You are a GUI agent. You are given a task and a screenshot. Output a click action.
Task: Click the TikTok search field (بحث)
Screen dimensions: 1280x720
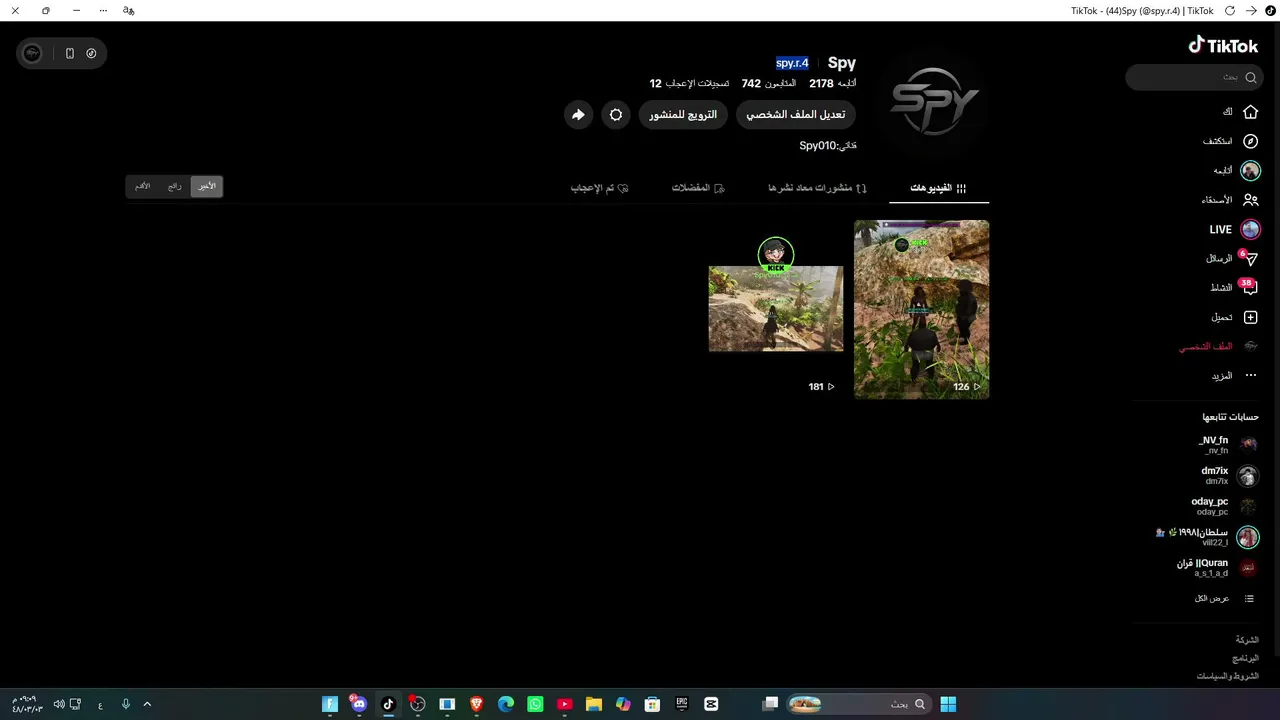click(x=1195, y=77)
